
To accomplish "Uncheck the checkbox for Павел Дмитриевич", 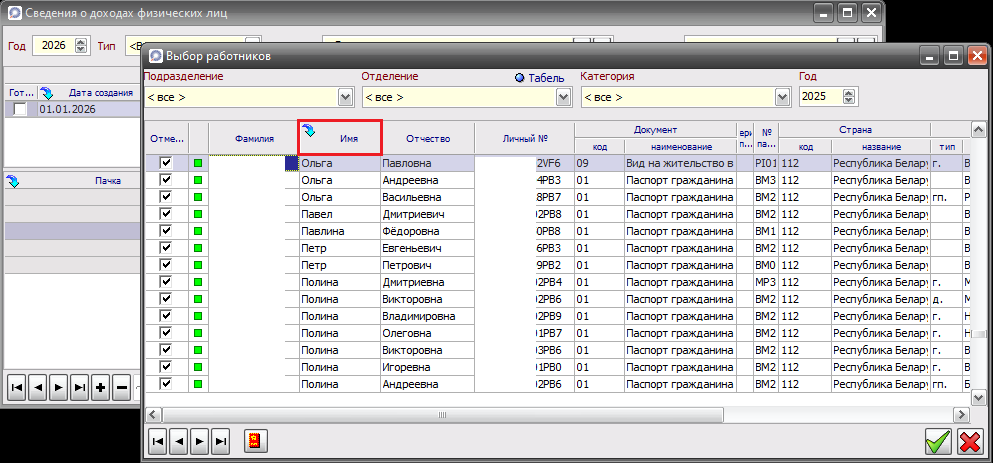I will (166, 214).
